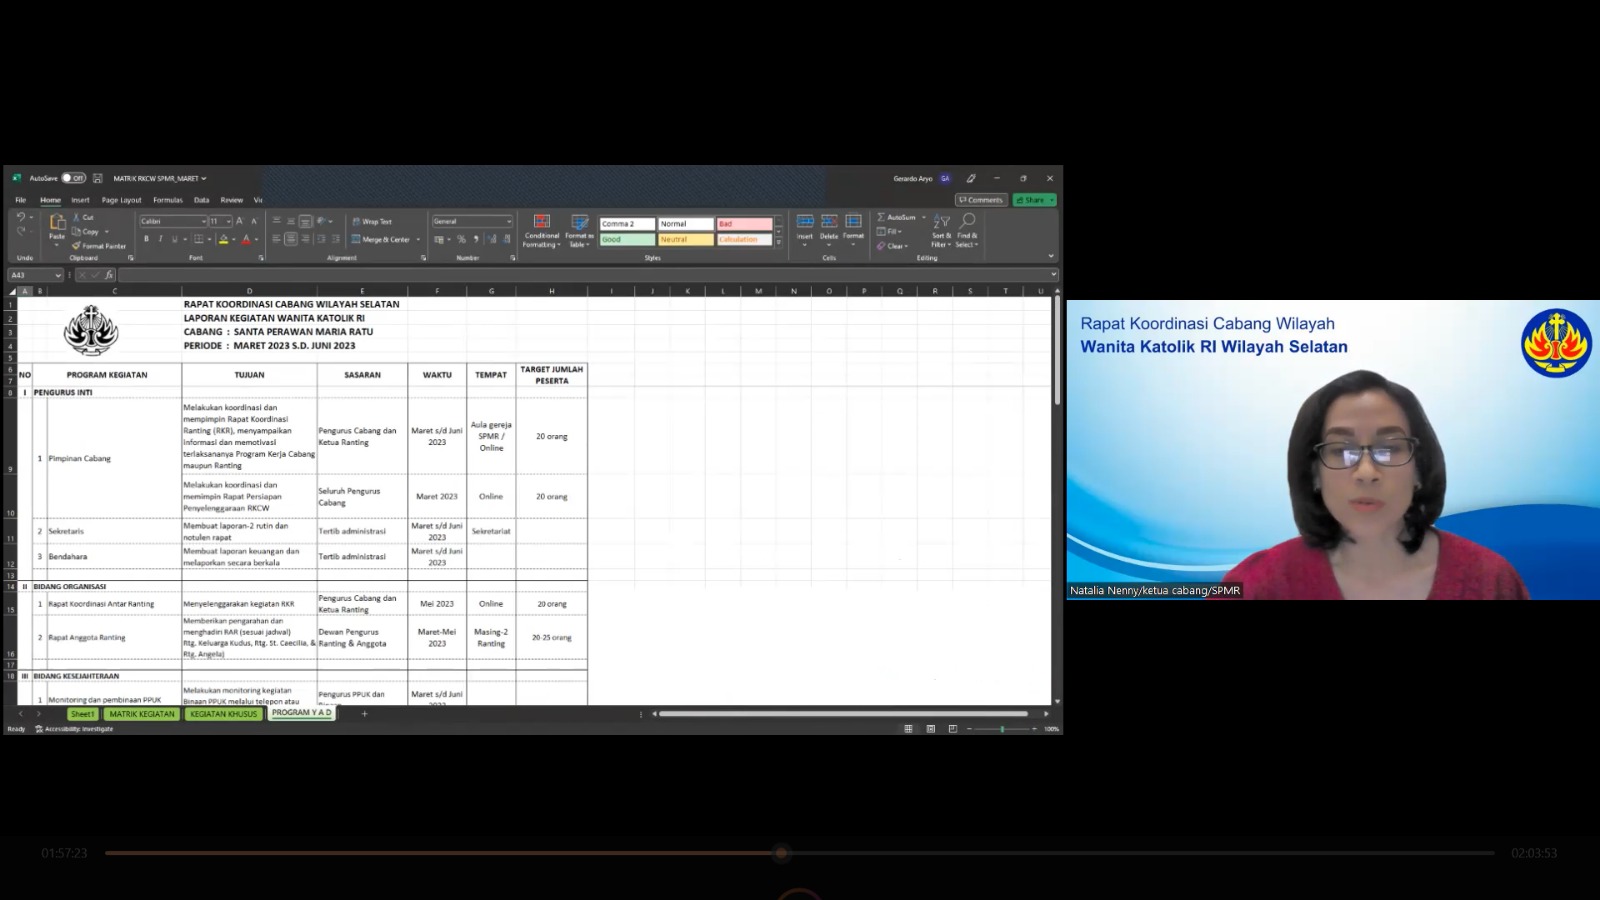Viewport: 1600px width, 900px height.
Task: Open the Comments button
Action: click(981, 200)
